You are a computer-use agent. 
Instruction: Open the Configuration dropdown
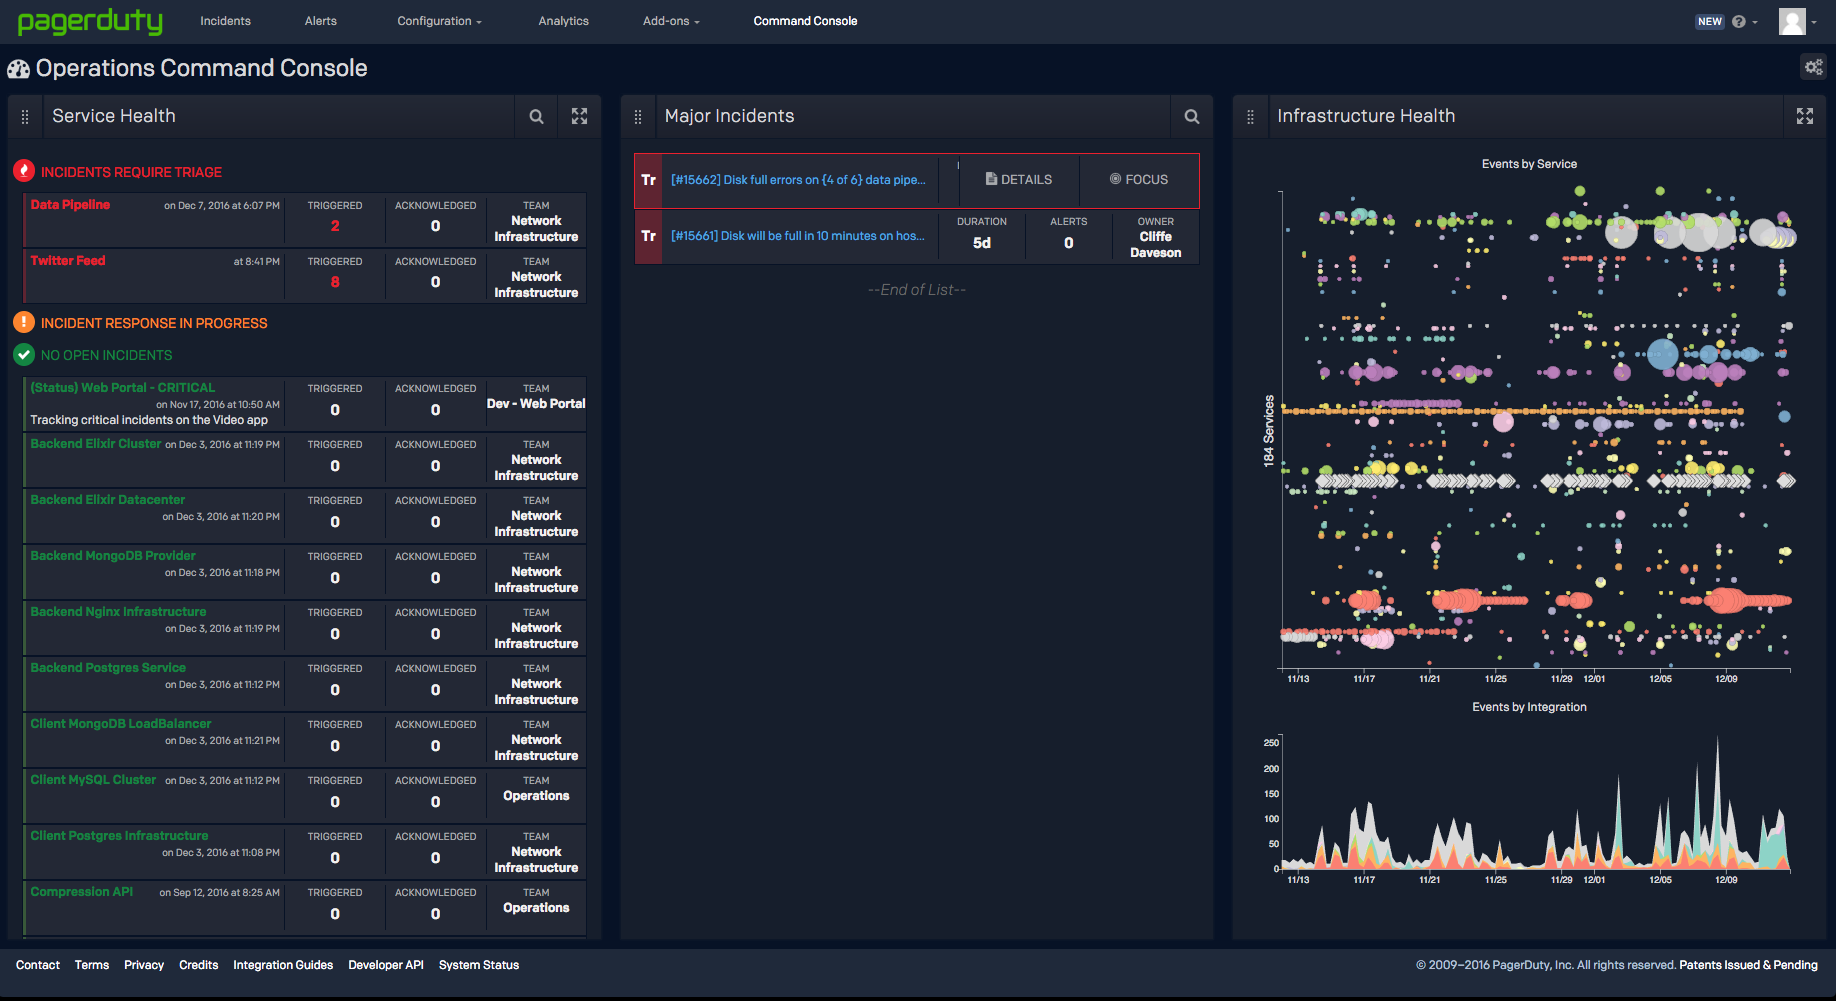click(438, 21)
